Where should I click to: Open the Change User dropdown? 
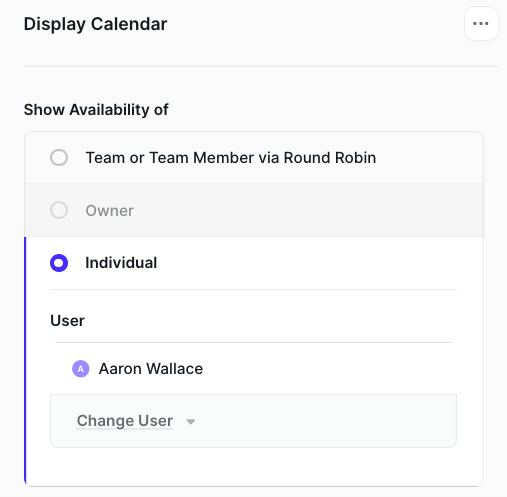(x=253, y=421)
